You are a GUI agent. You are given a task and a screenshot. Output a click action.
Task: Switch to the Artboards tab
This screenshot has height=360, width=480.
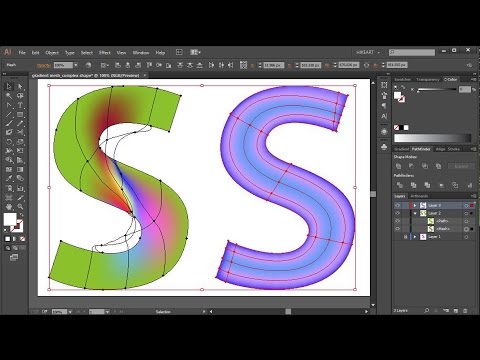(x=419, y=196)
